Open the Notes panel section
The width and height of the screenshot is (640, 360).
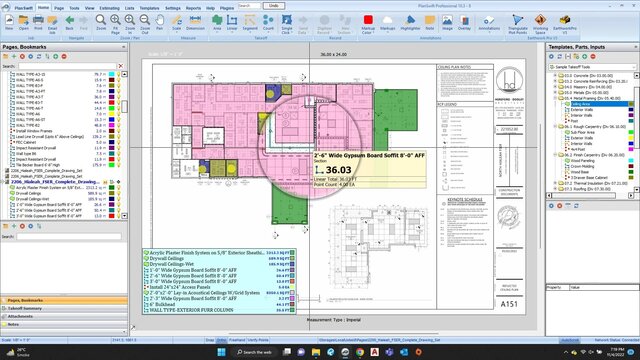(x=64, y=324)
